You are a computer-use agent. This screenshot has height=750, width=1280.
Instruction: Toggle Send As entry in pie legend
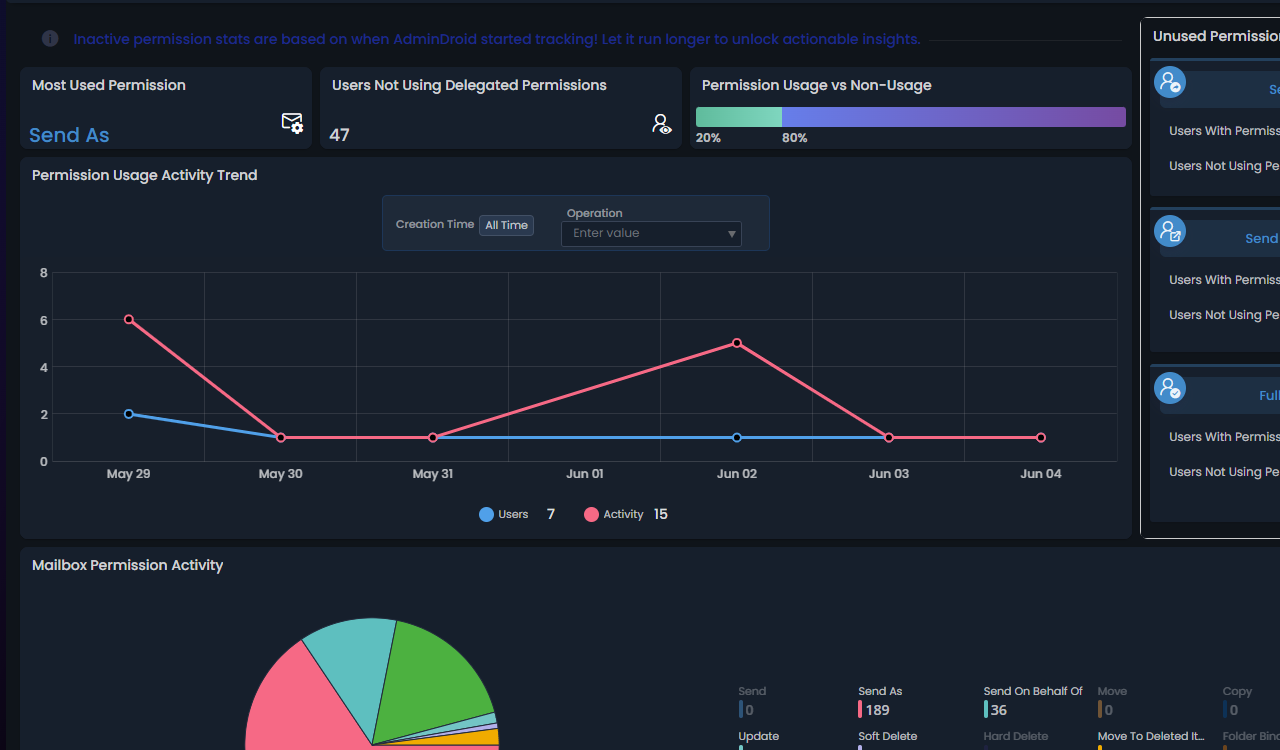[879, 691]
